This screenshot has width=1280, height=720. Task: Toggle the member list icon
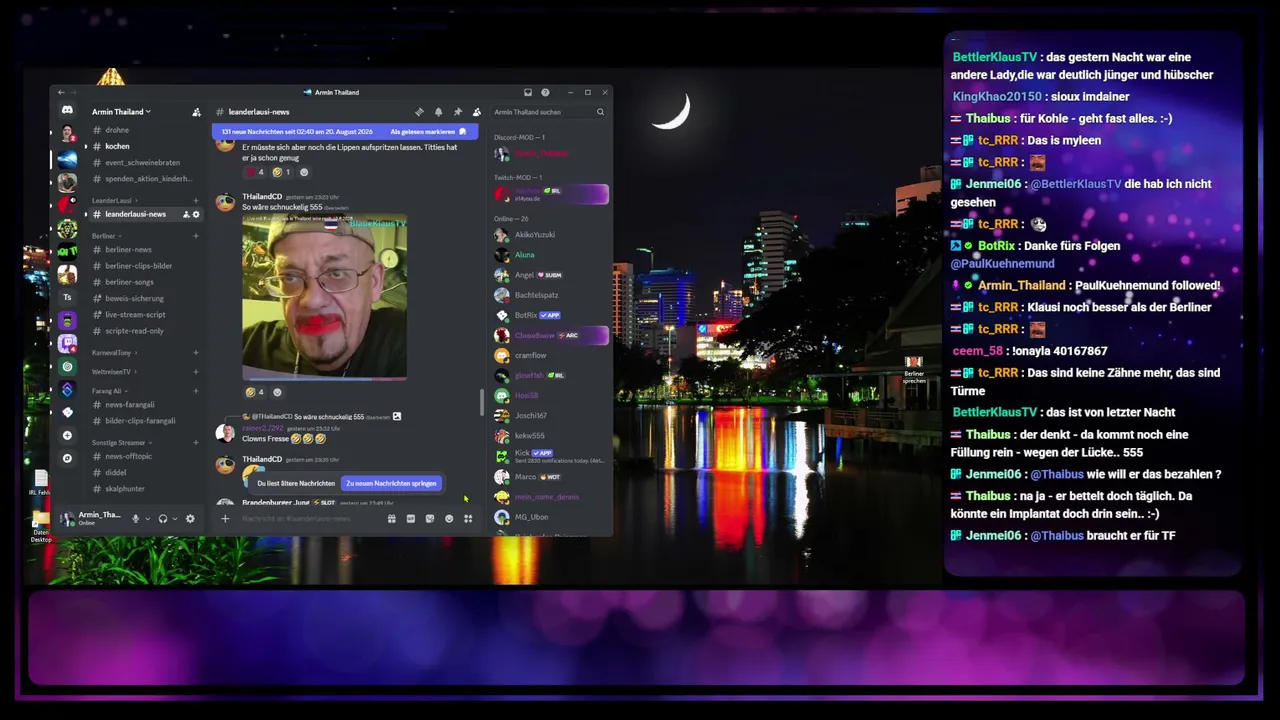point(477,112)
